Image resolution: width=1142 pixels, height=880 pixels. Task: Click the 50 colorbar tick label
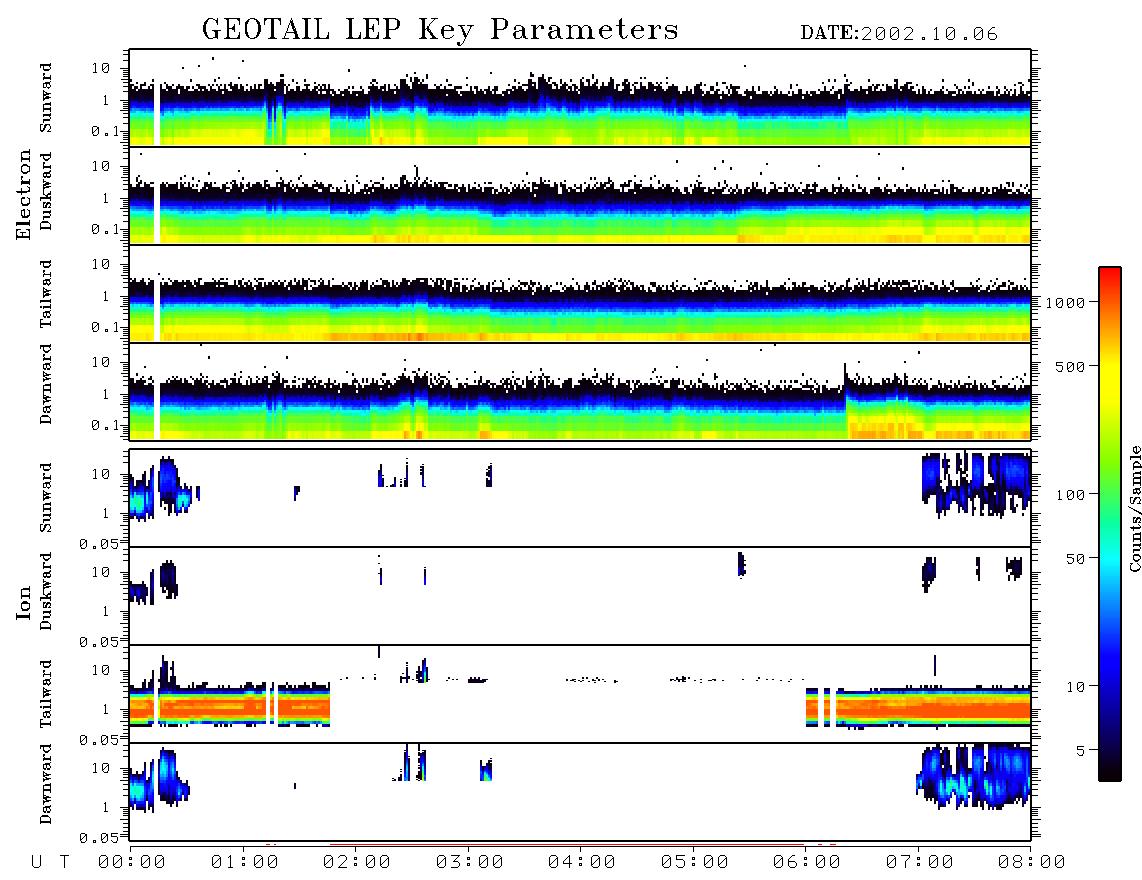pos(1075,559)
